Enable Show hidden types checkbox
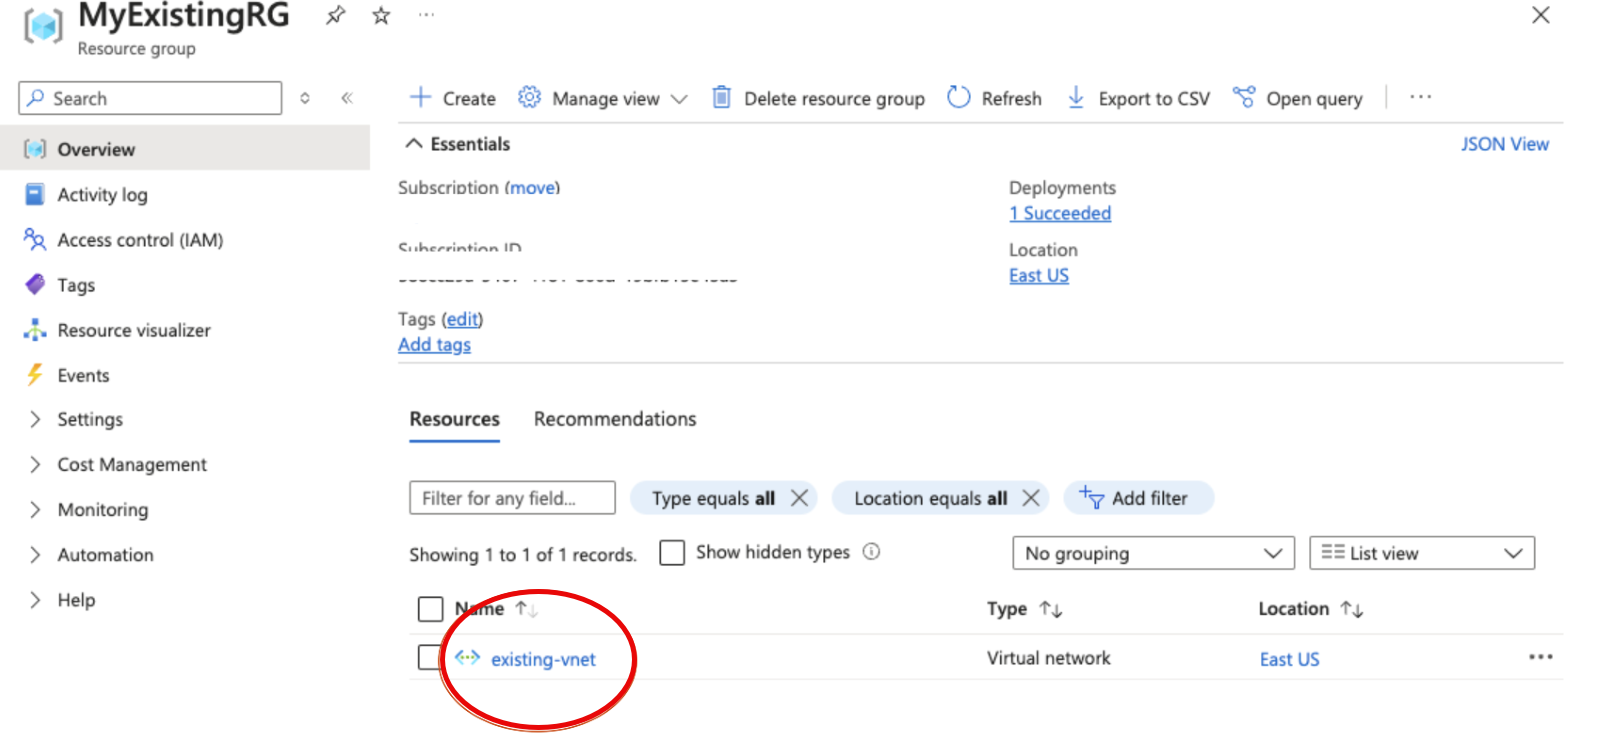 [x=672, y=553]
